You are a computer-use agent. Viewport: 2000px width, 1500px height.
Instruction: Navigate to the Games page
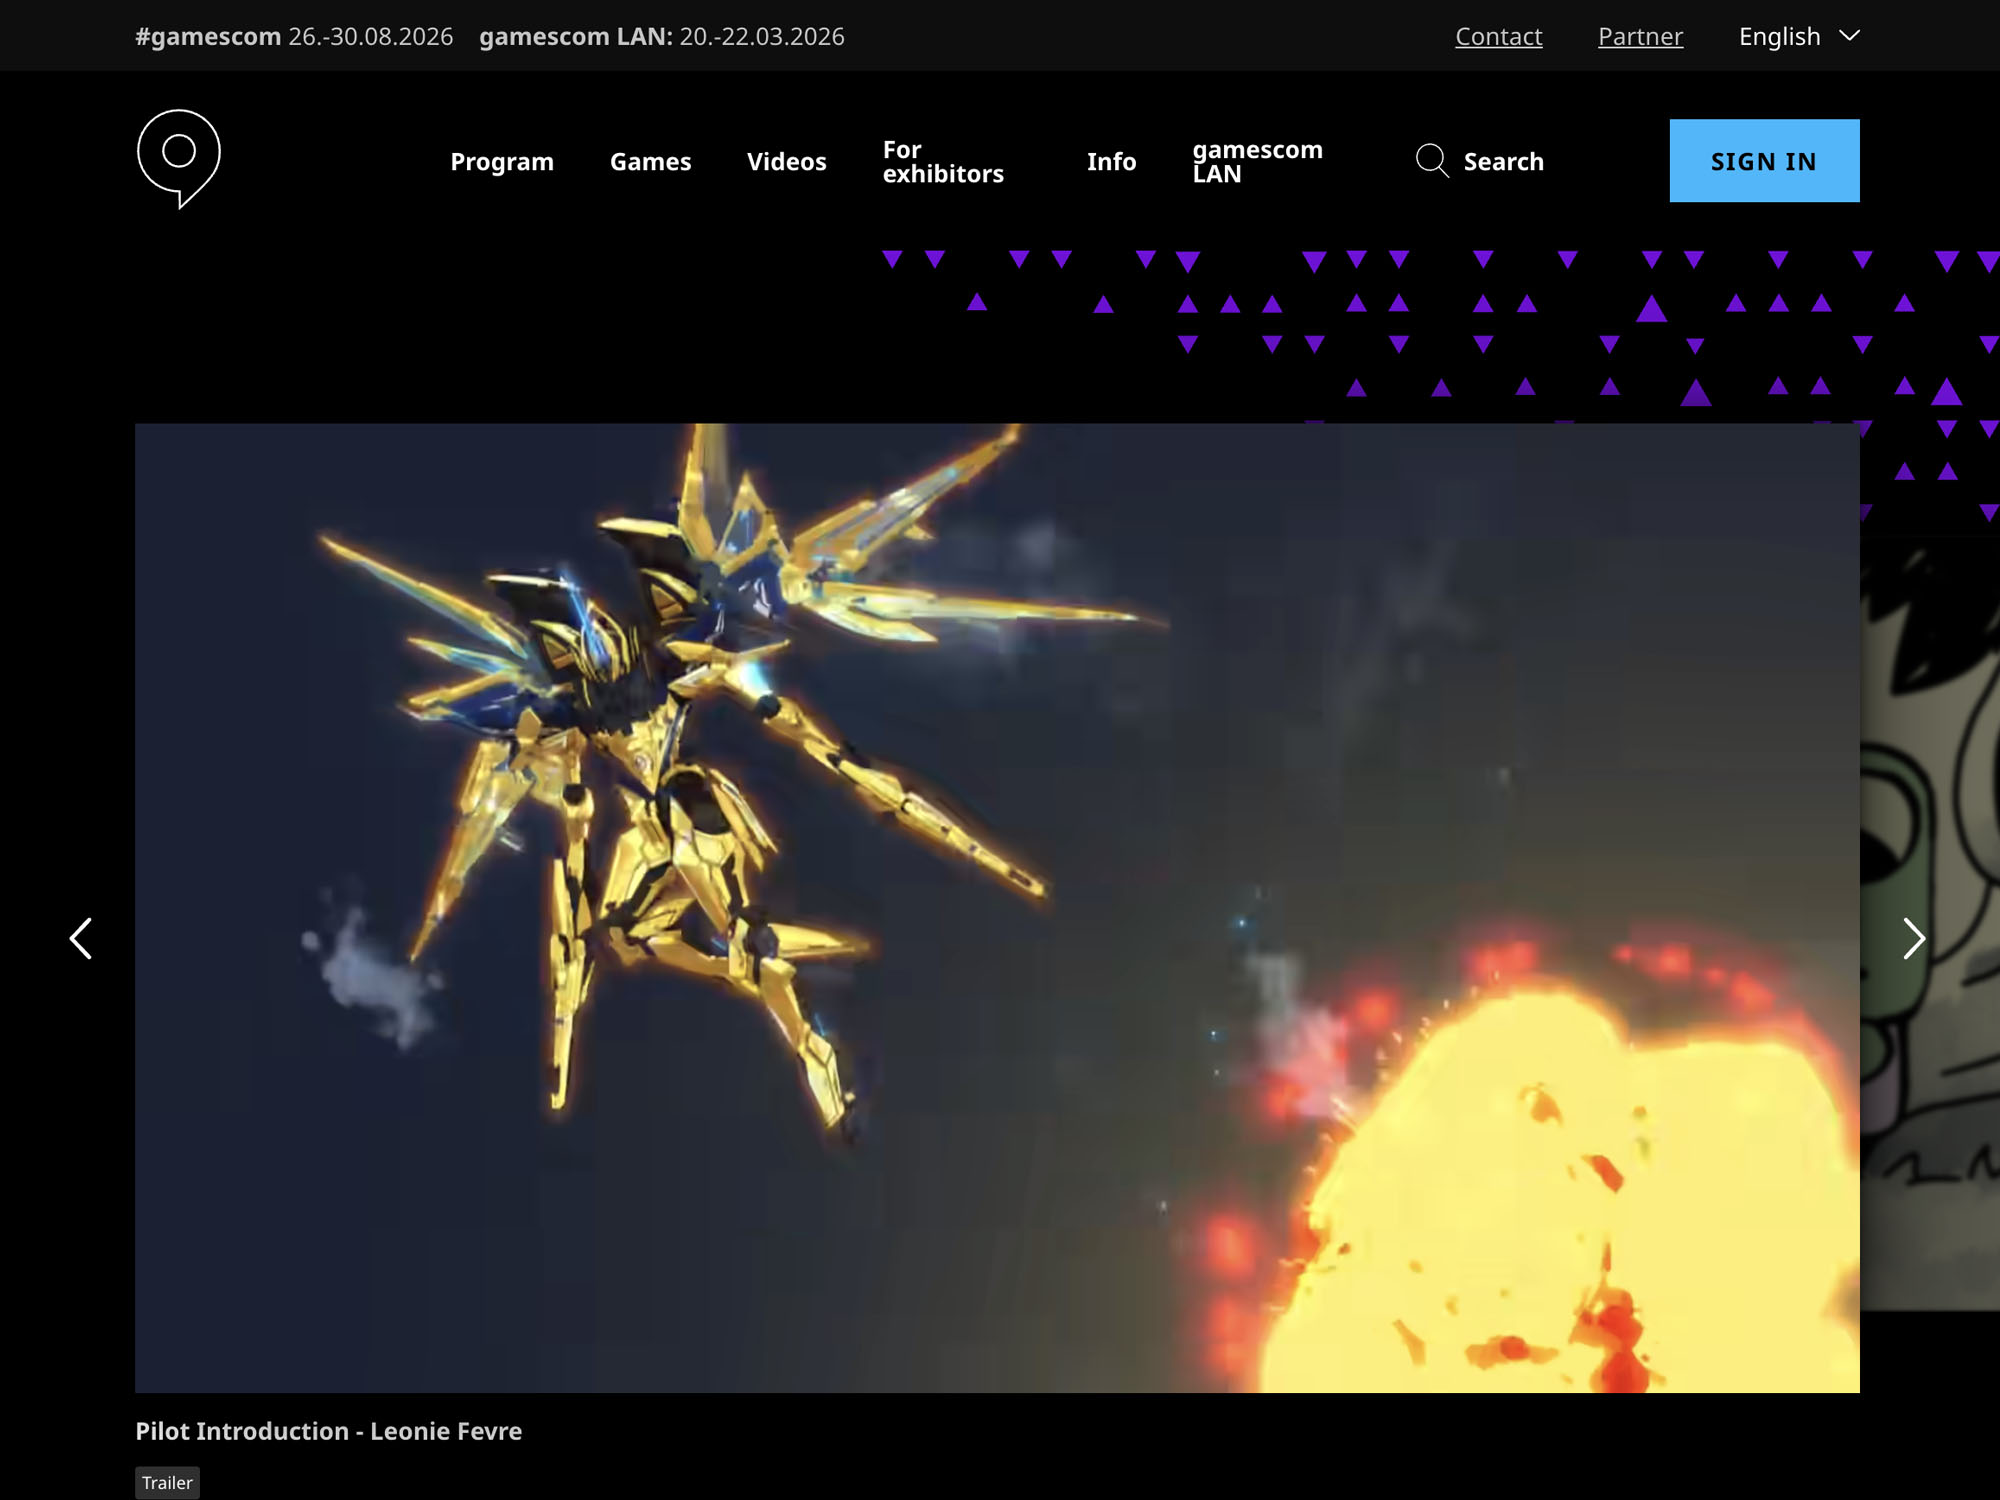(x=651, y=161)
